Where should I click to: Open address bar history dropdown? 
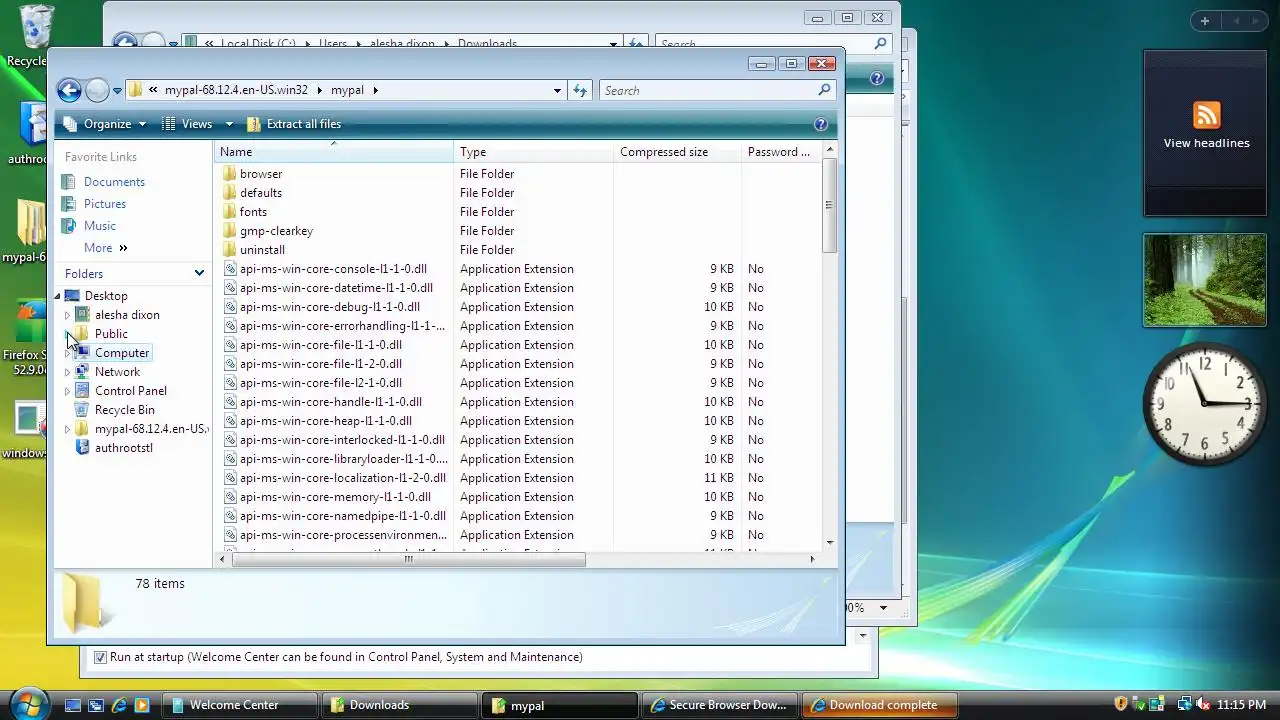click(x=557, y=90)
